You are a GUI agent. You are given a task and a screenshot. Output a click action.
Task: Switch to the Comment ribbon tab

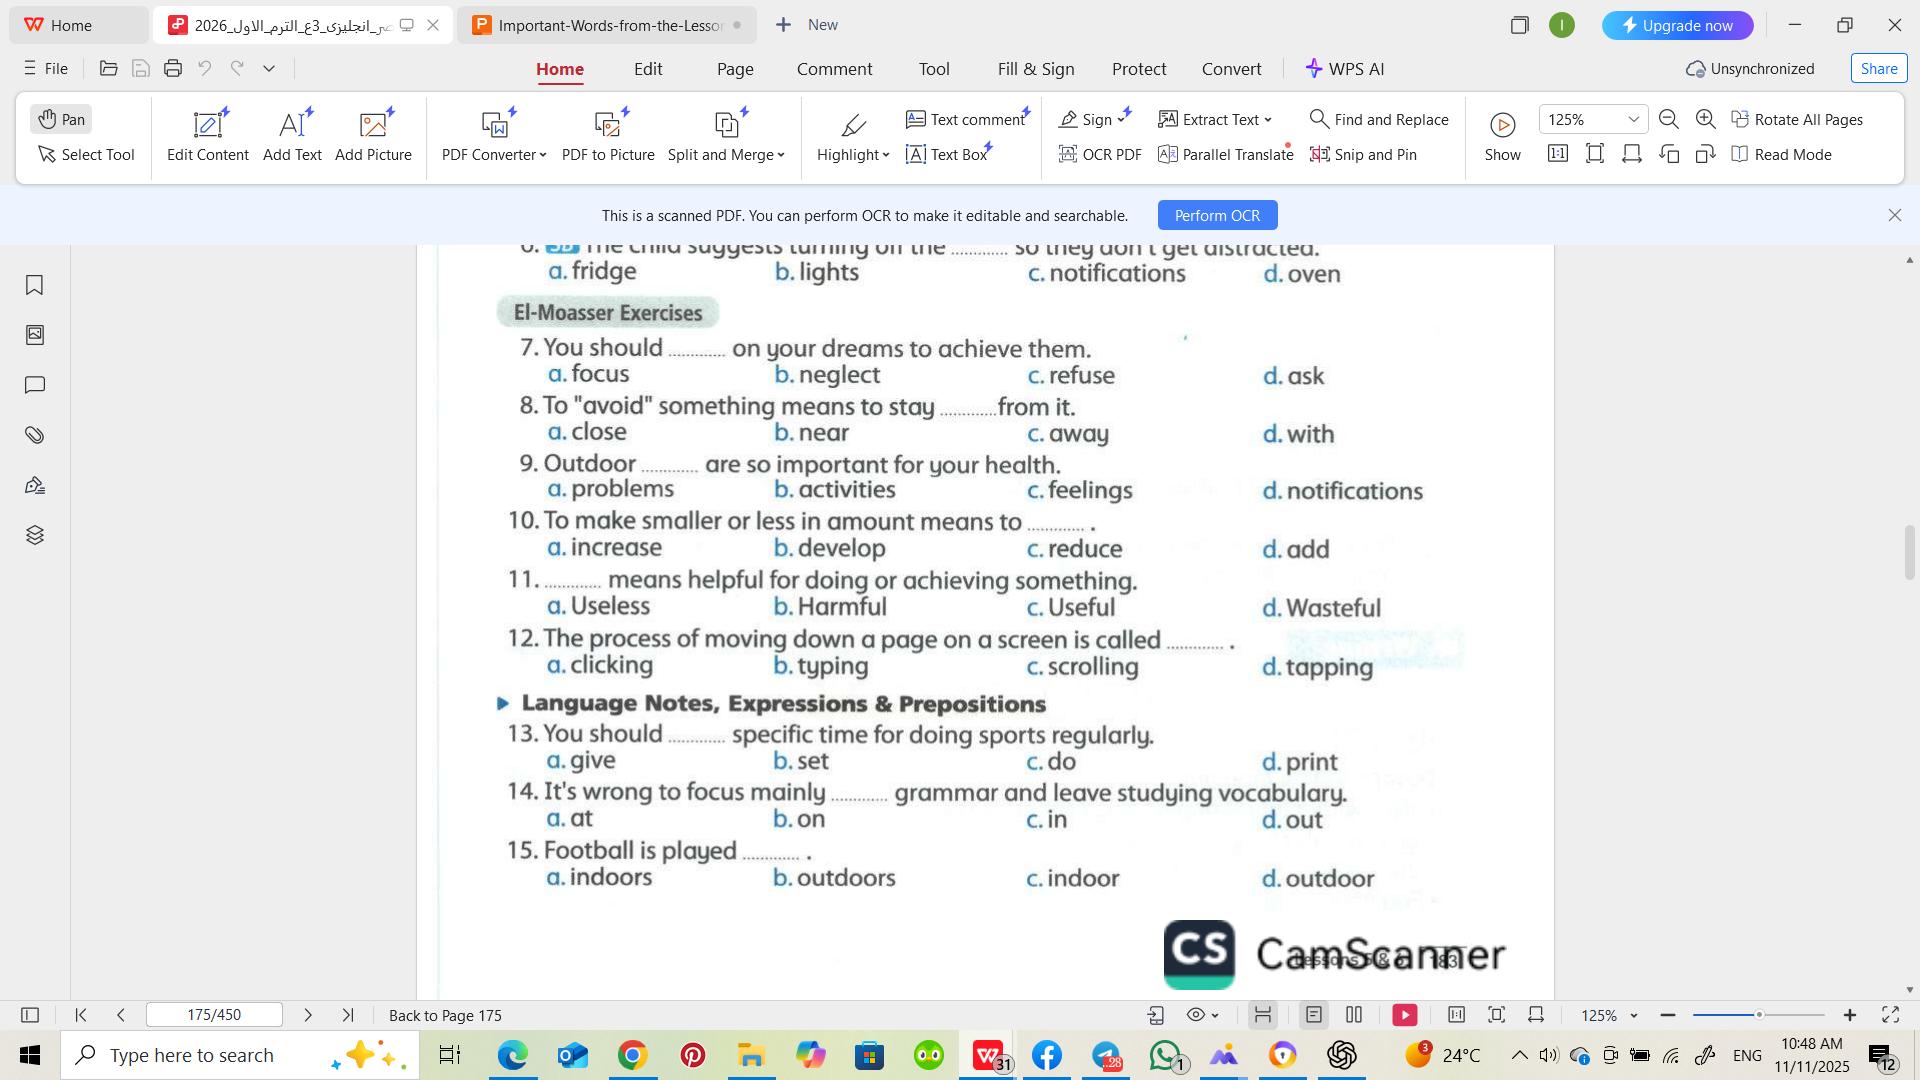tap(834, 69)
